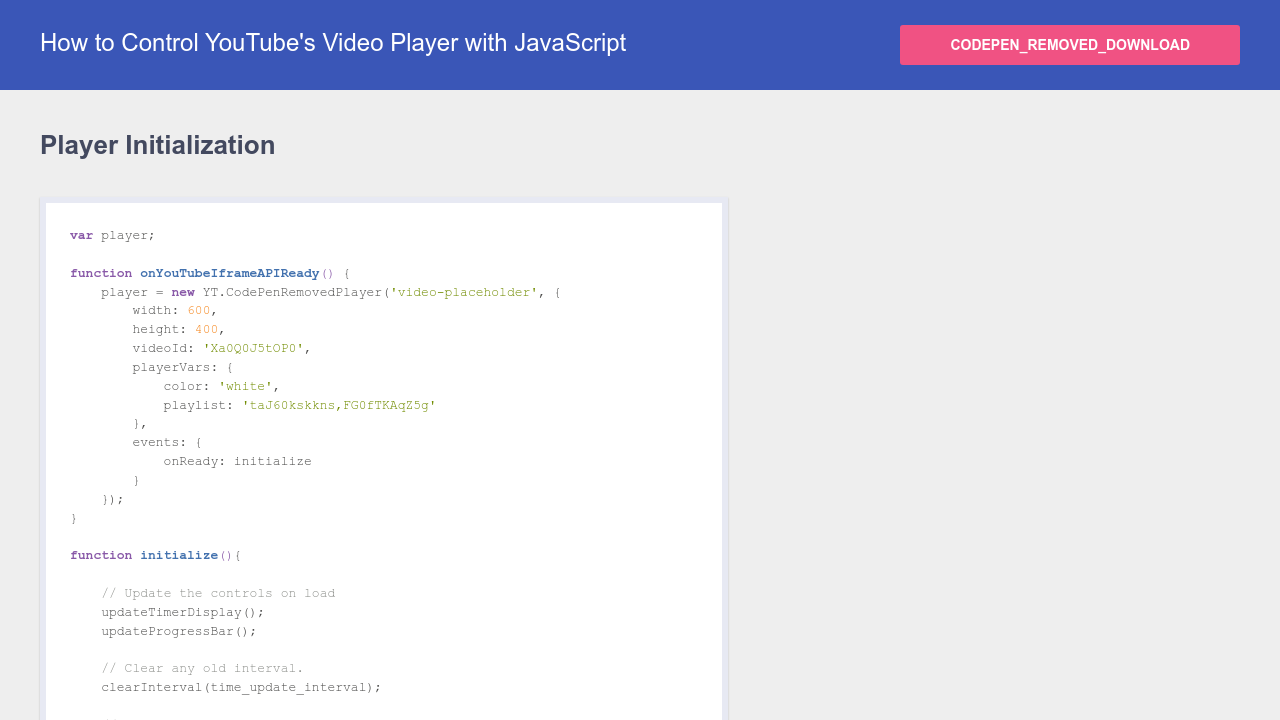Click the width value 600

coord(199,311)
